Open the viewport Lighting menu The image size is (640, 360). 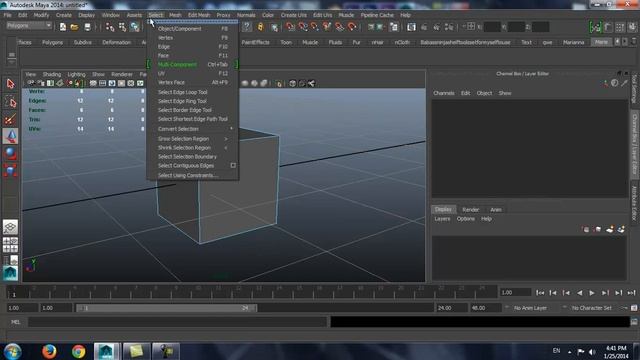pos(76,74)
